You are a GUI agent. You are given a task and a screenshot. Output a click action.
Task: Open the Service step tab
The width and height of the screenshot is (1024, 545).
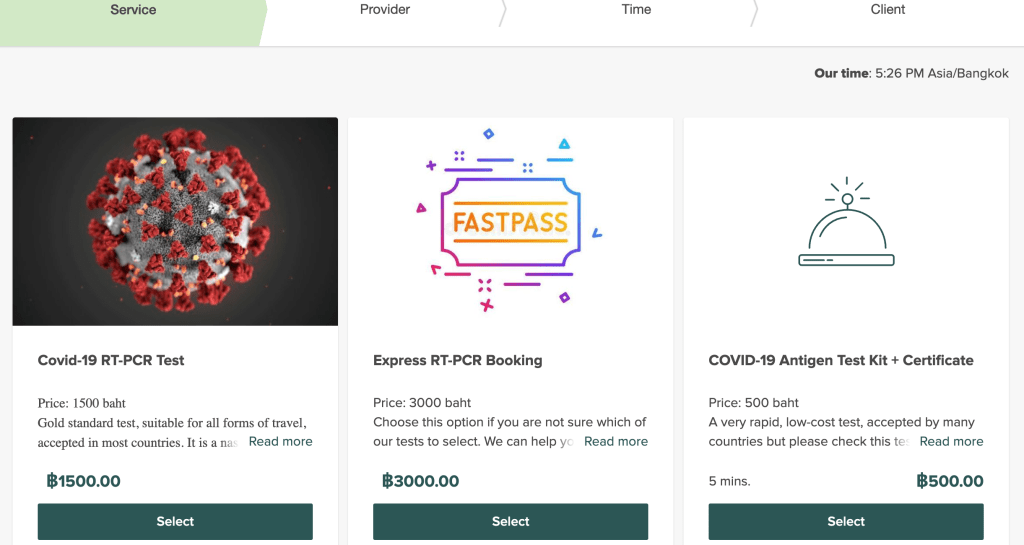click(133, 10)
